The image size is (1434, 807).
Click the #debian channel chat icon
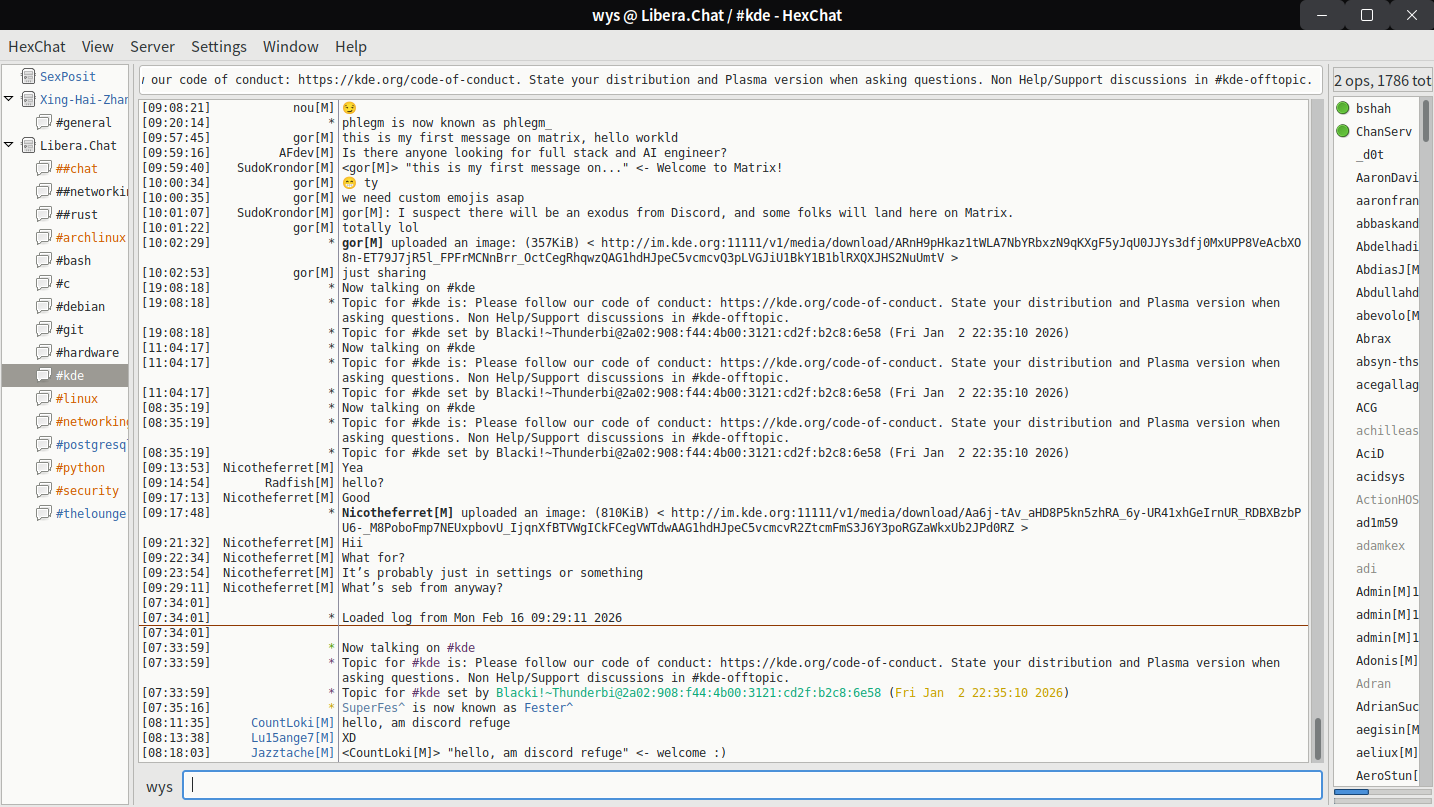[43, 306]
